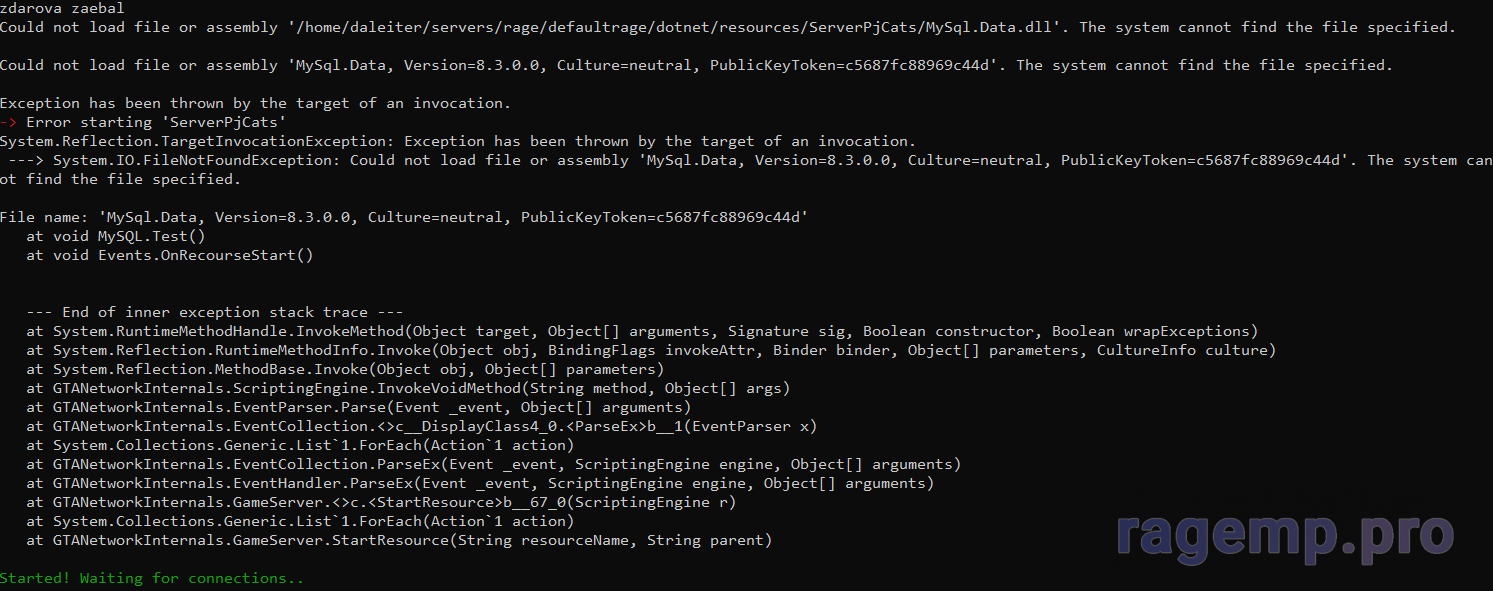Click the System.IO.FileNotFoundException line
Image resolution: width=1493 pixels, height=591 pixels.
746,170
